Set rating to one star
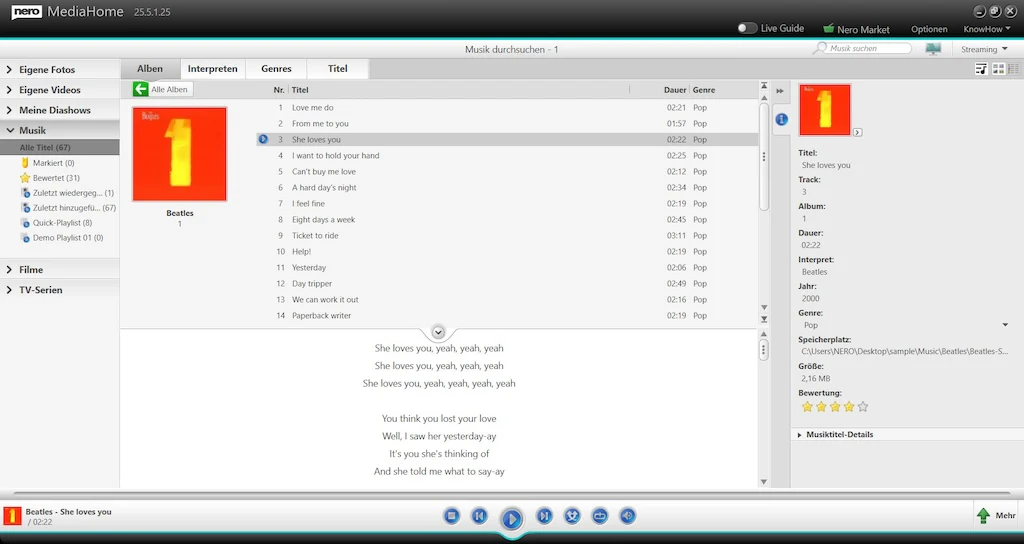 pyautogui.click(x=807, y=407)
